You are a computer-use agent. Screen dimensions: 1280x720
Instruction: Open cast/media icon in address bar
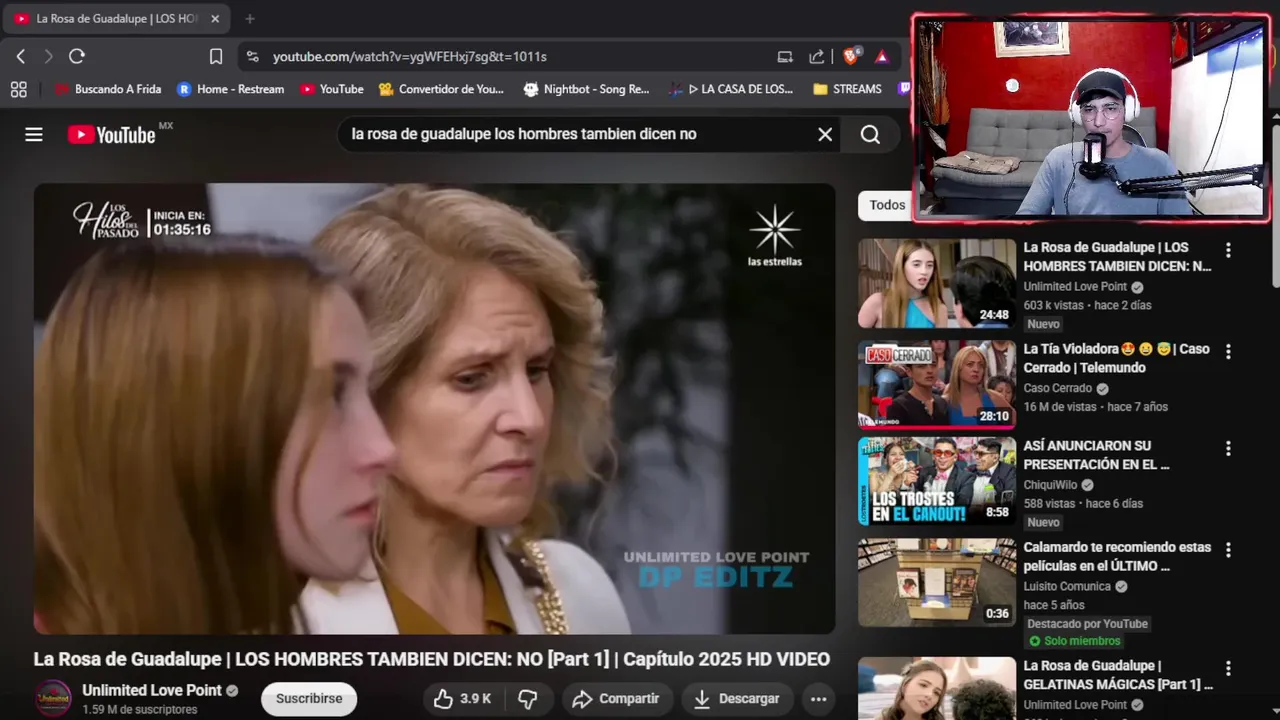pos(785,57)
